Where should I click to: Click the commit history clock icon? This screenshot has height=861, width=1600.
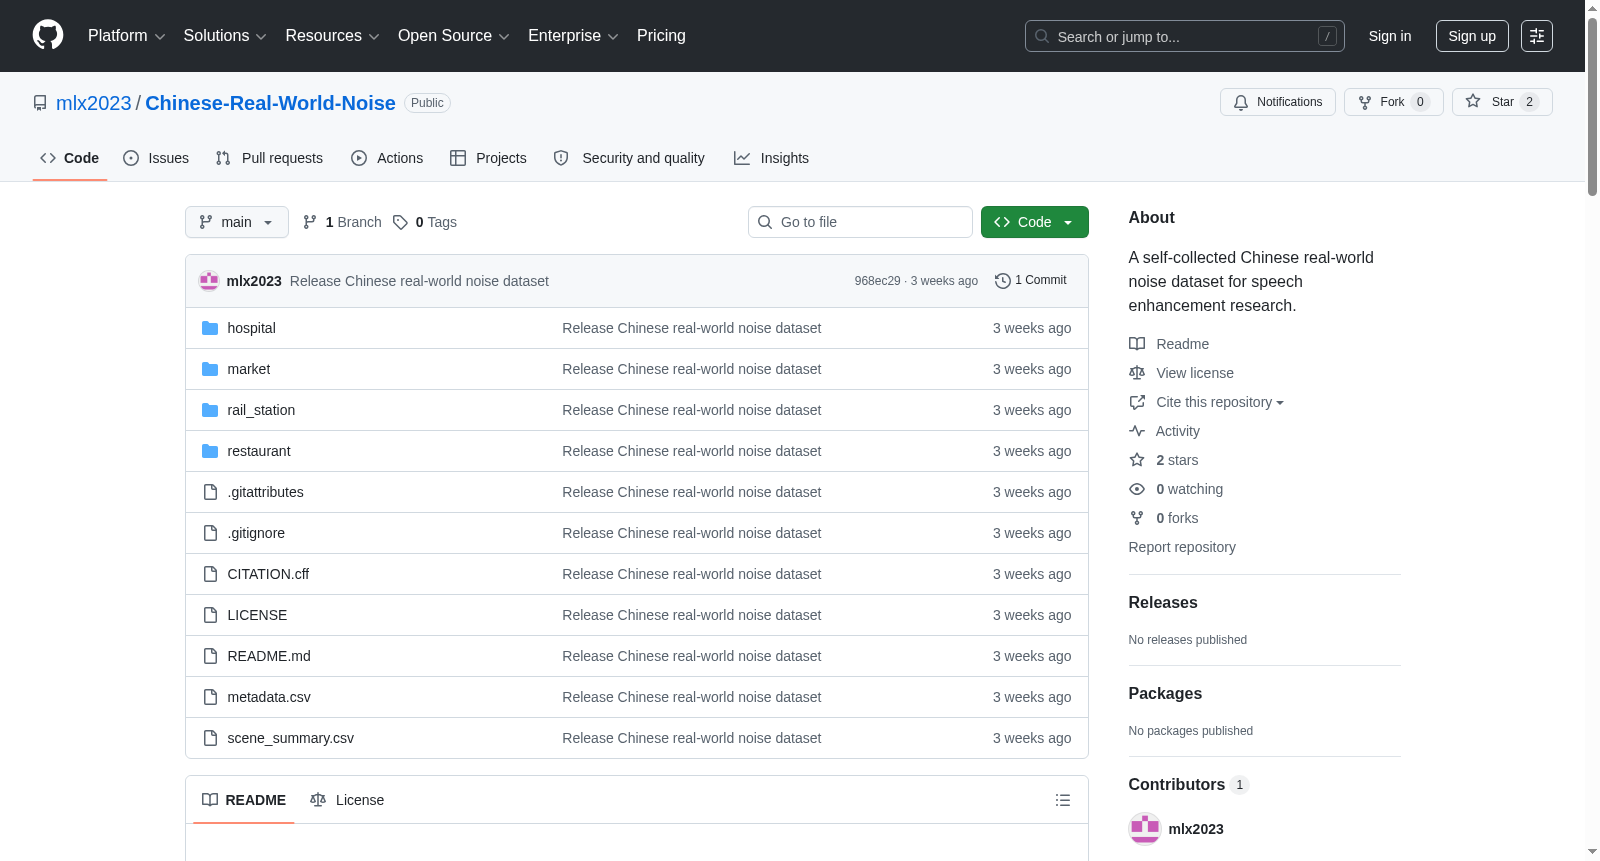(x=1002, y=281)
